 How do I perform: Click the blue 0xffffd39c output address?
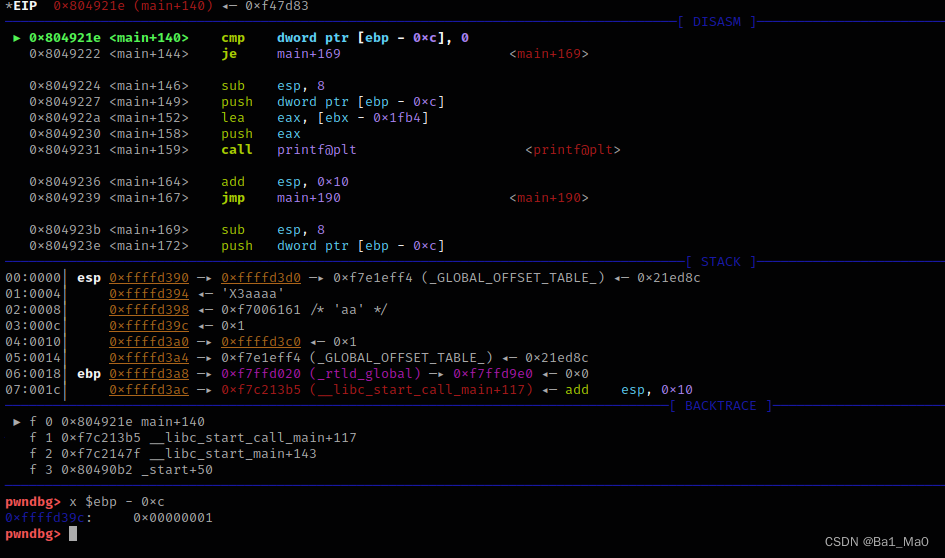45,518
